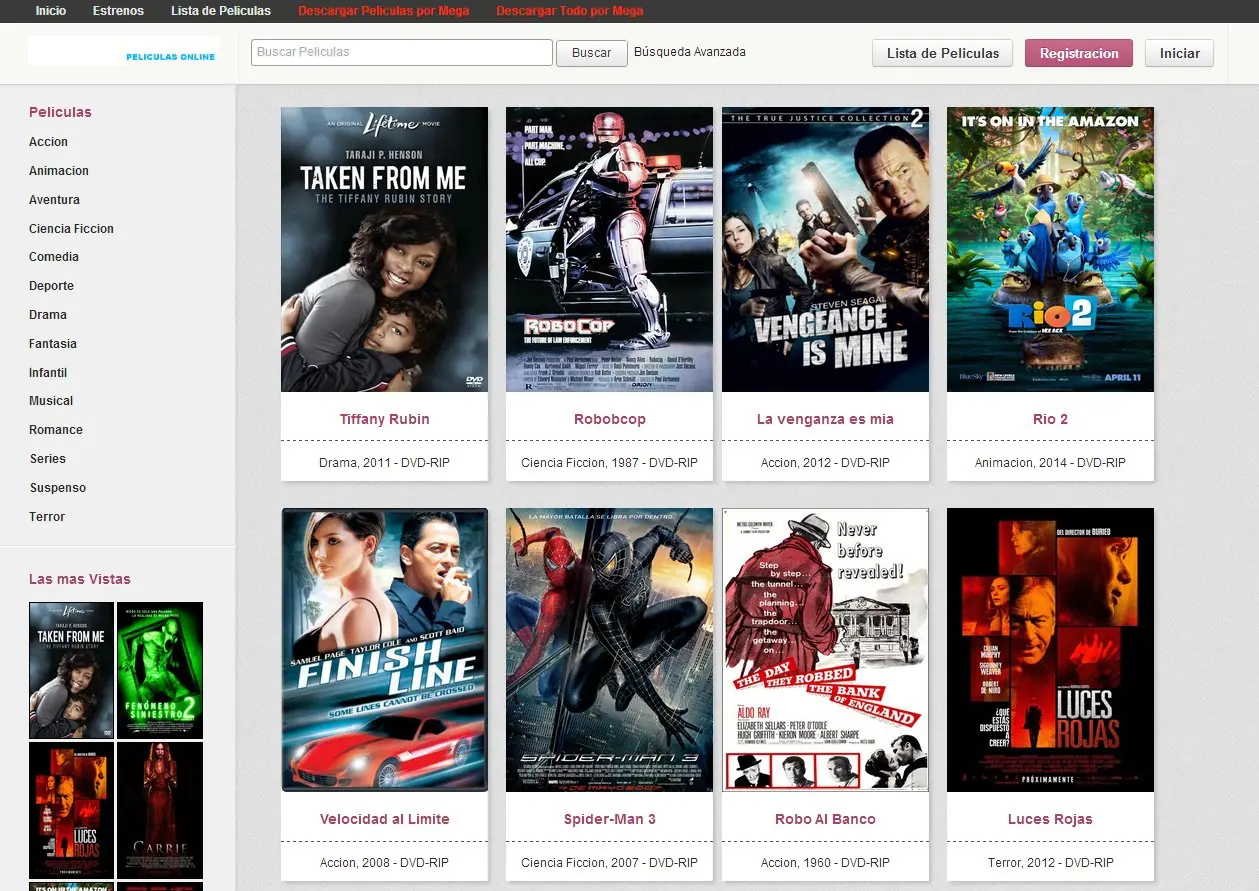
Task: Select the Infantil category
Action: (48, 373)
